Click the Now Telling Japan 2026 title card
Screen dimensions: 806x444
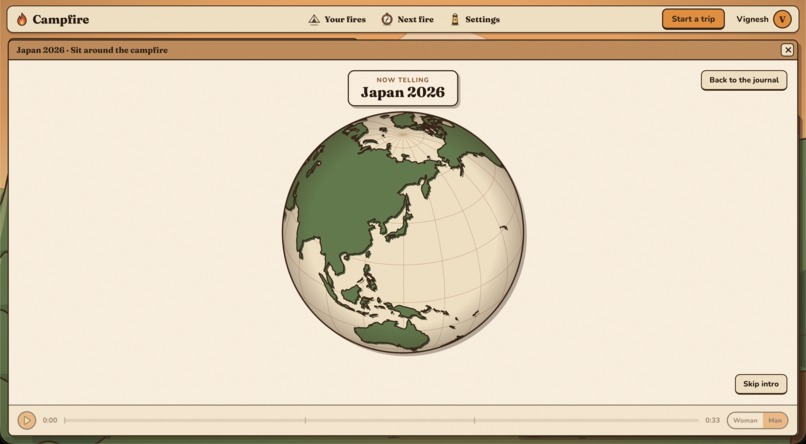403,88
